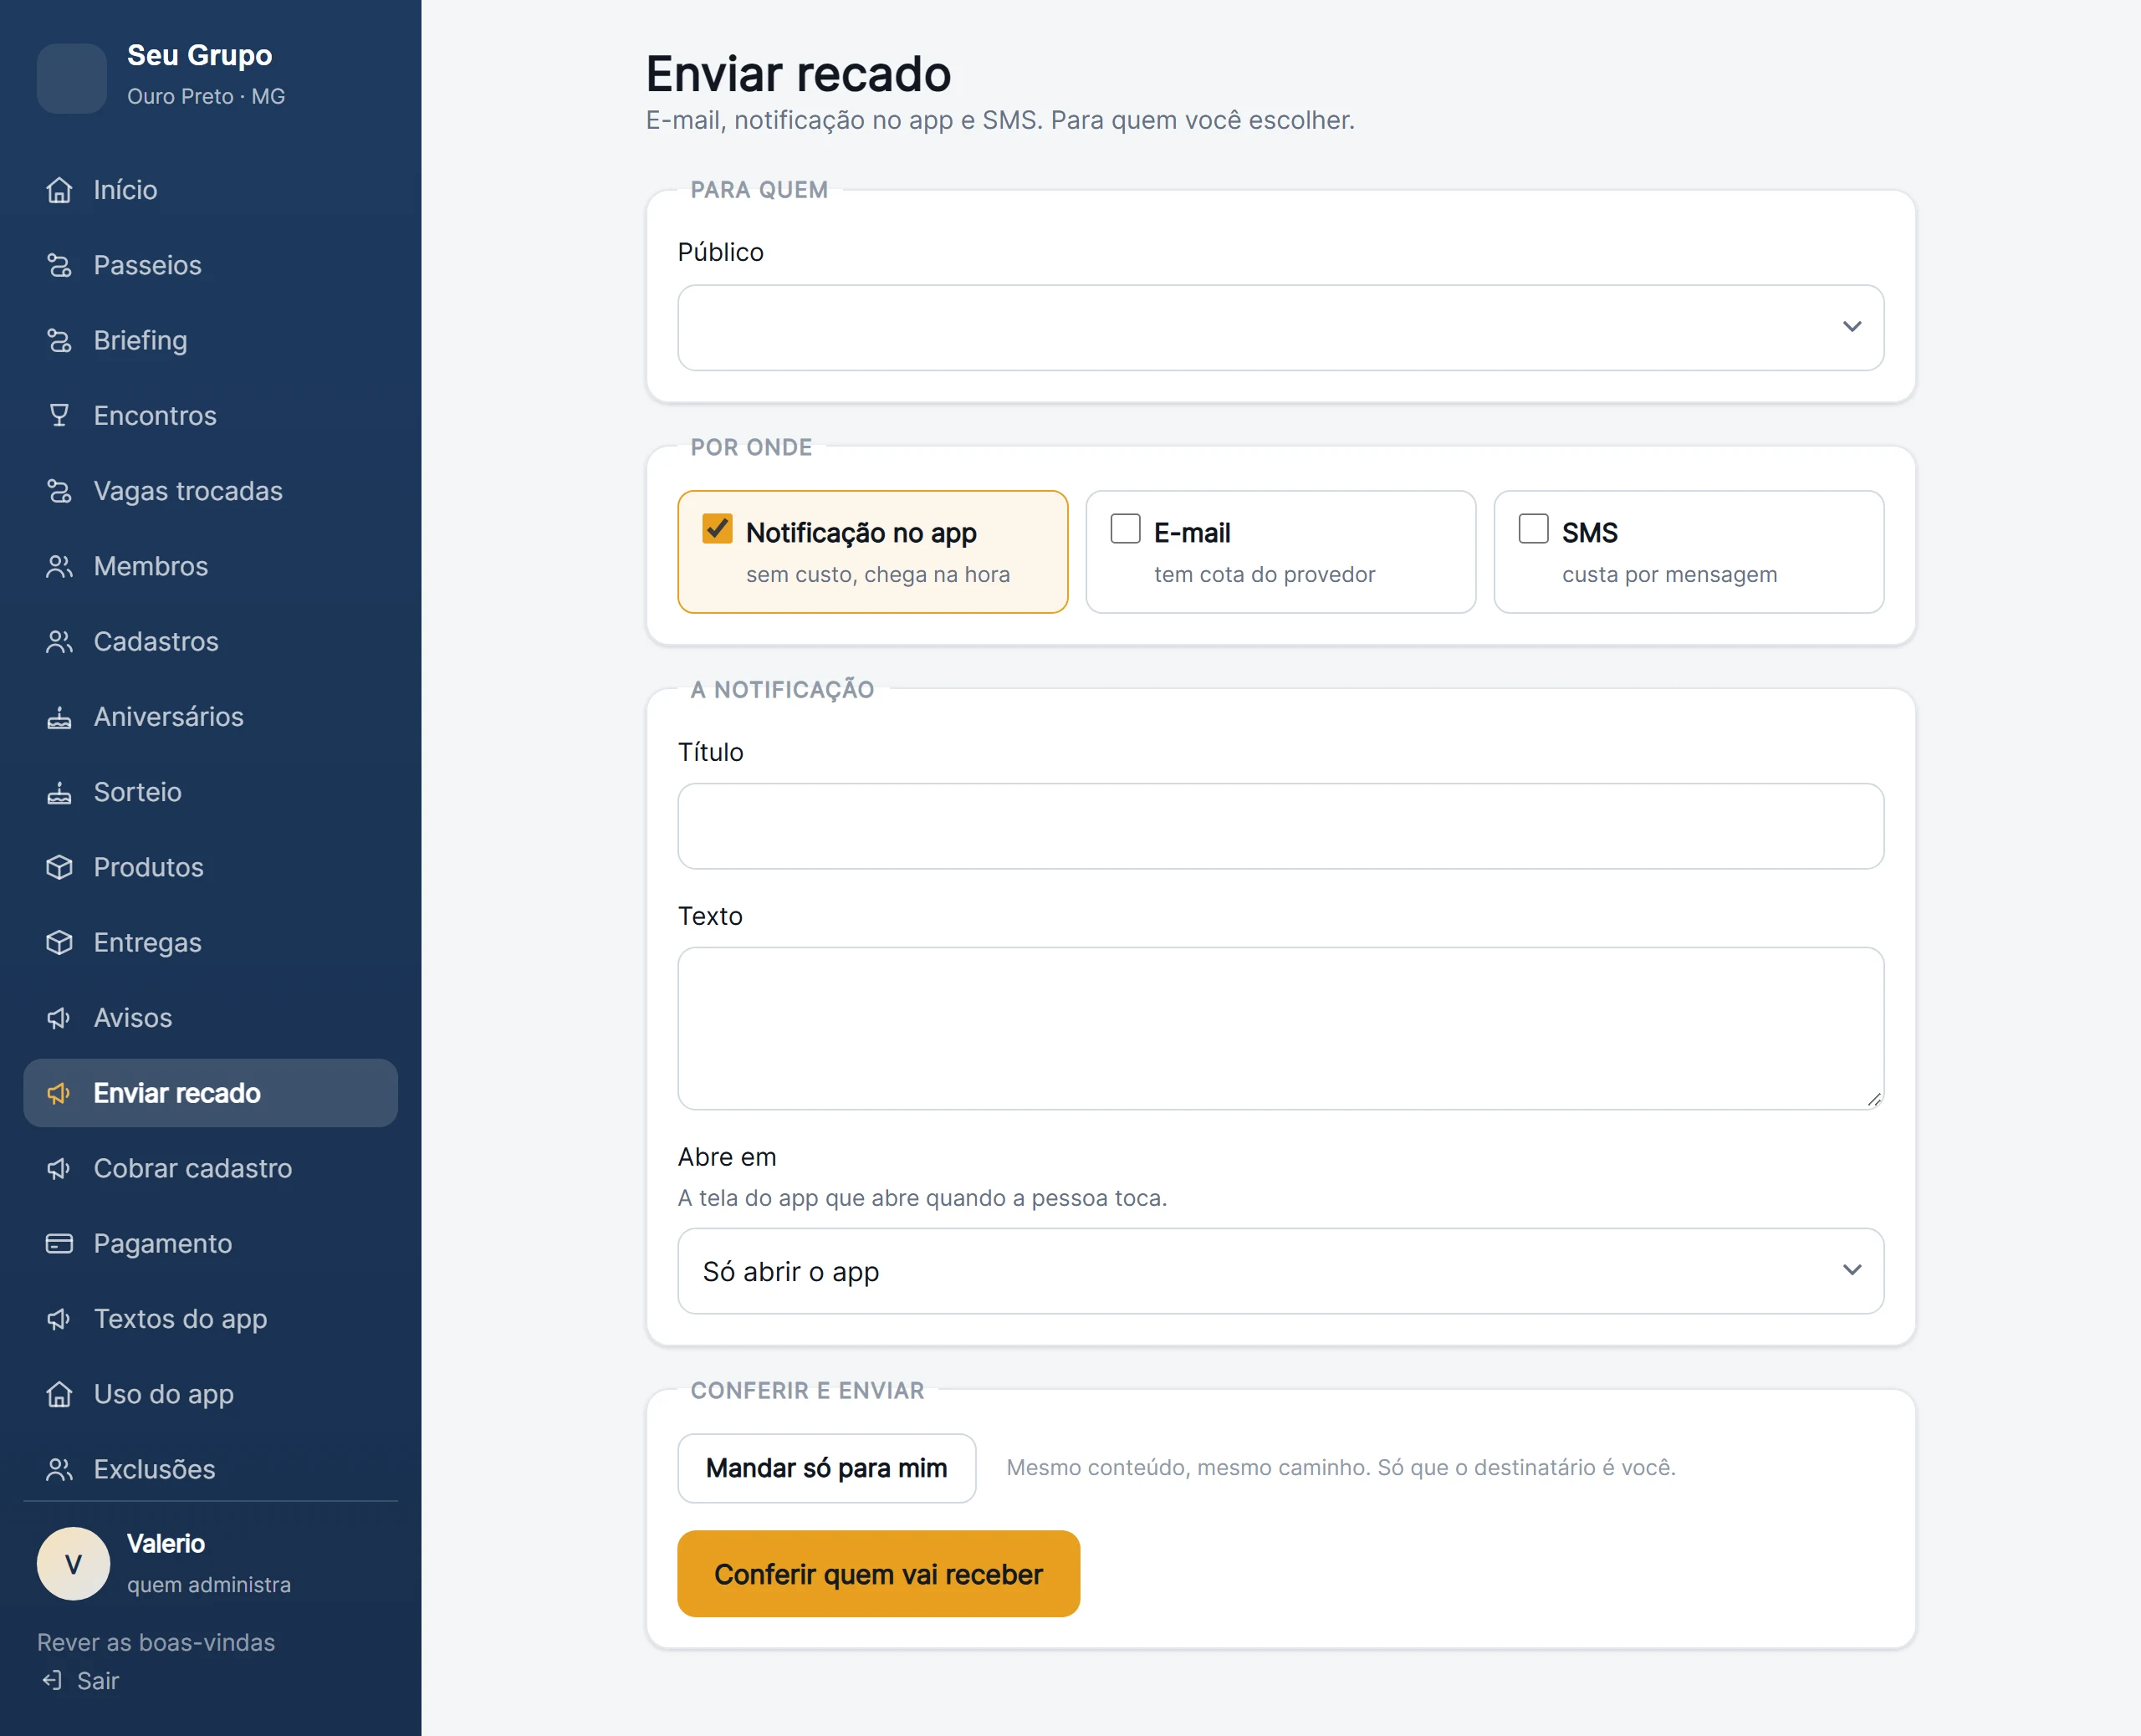
Task: Select the Enviar recado menu item
Action: [x=210, y=1093]
